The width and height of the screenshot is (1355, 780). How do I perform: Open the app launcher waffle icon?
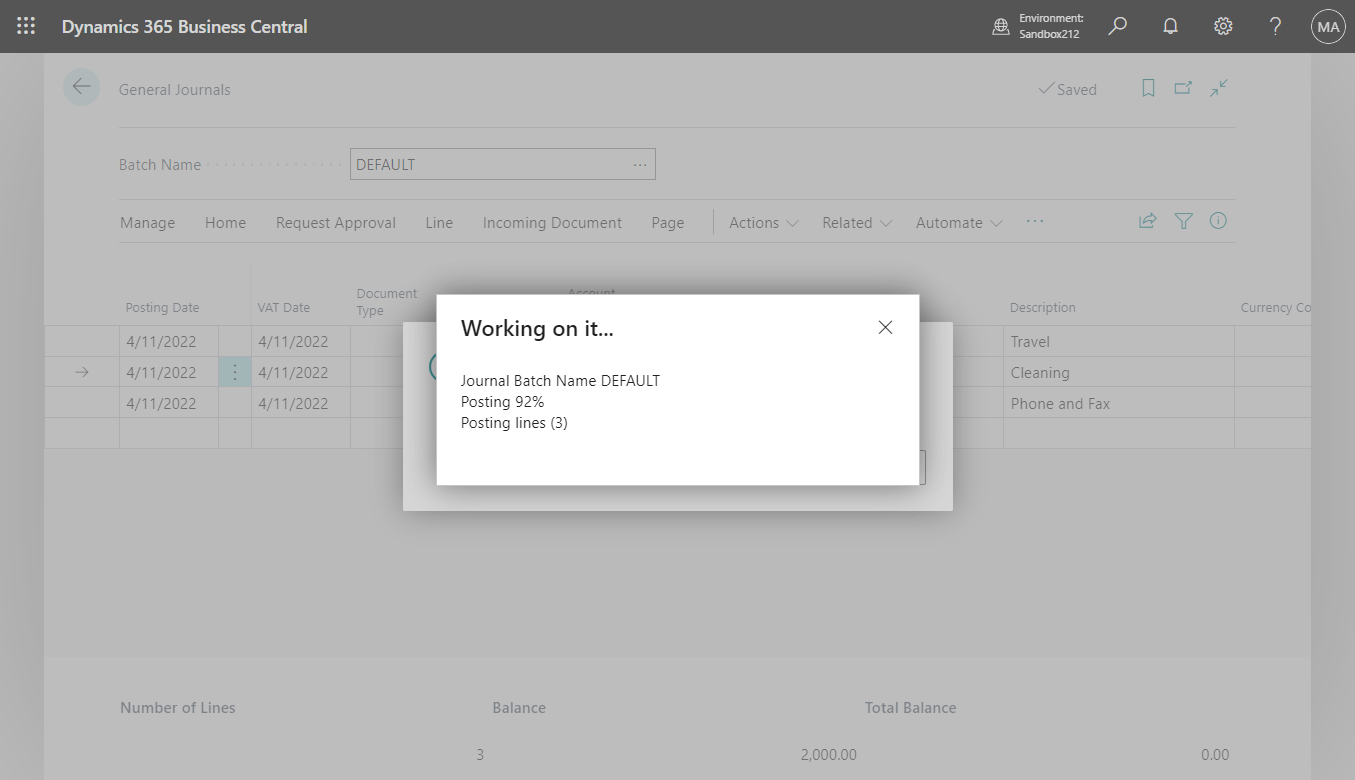click(26, 26)
